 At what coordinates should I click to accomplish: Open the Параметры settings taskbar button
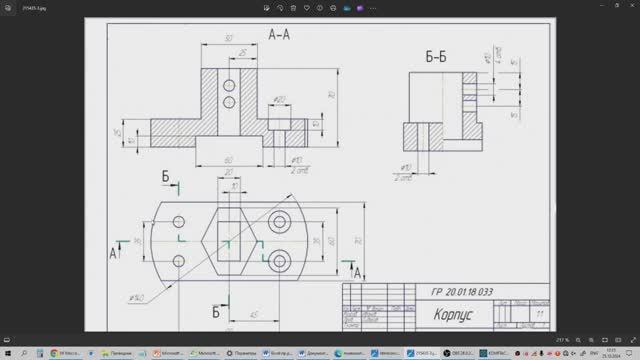coord(242,353)
